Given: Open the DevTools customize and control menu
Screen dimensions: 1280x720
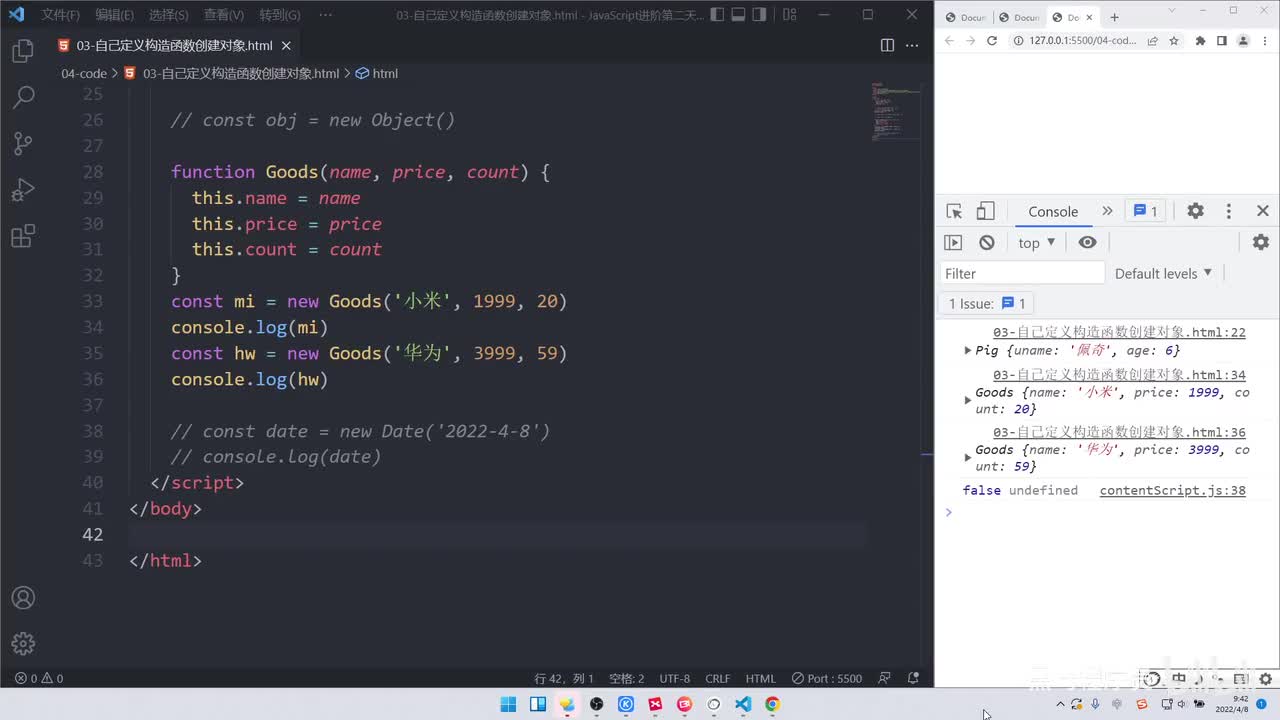Looking at the screenshot, I should pyautogui.click(x=1229, y=211).
